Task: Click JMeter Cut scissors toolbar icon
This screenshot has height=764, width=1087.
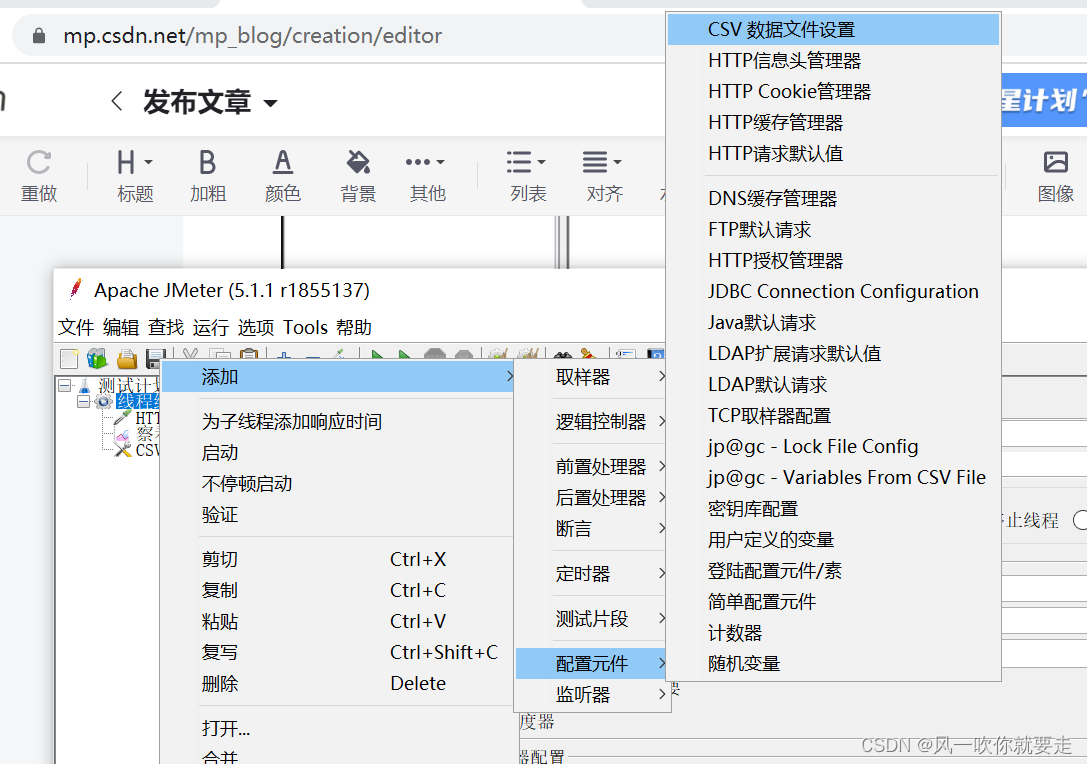Action: (x=191, y=356)
